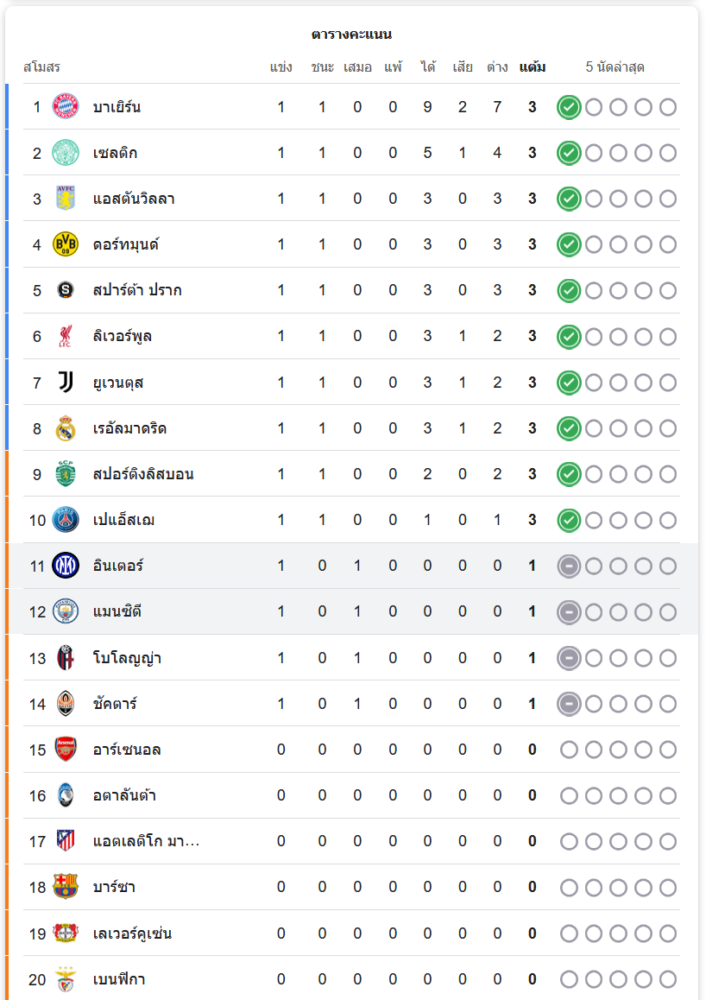This screenshot has height=1000, width=706.
Task: Click the Borussia Dortmund BVB logo
Action: click(x=65, y=244)
